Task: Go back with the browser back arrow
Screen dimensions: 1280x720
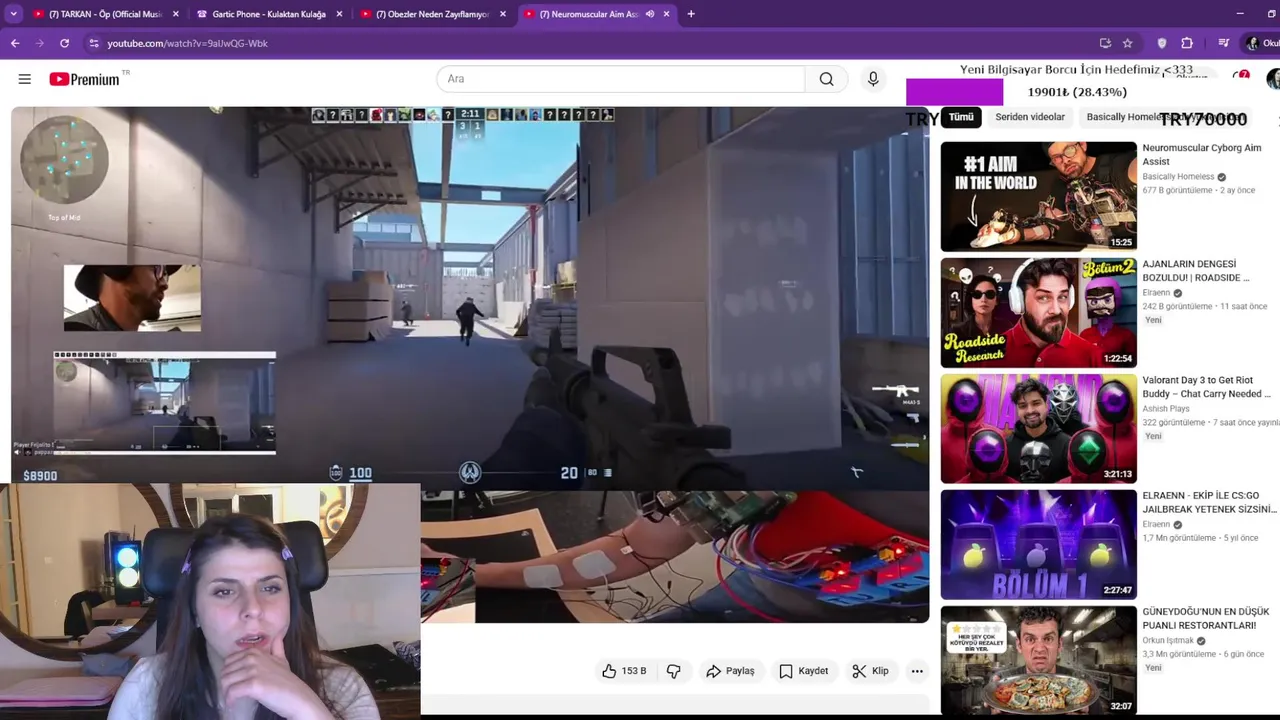Action: [15, 43]
